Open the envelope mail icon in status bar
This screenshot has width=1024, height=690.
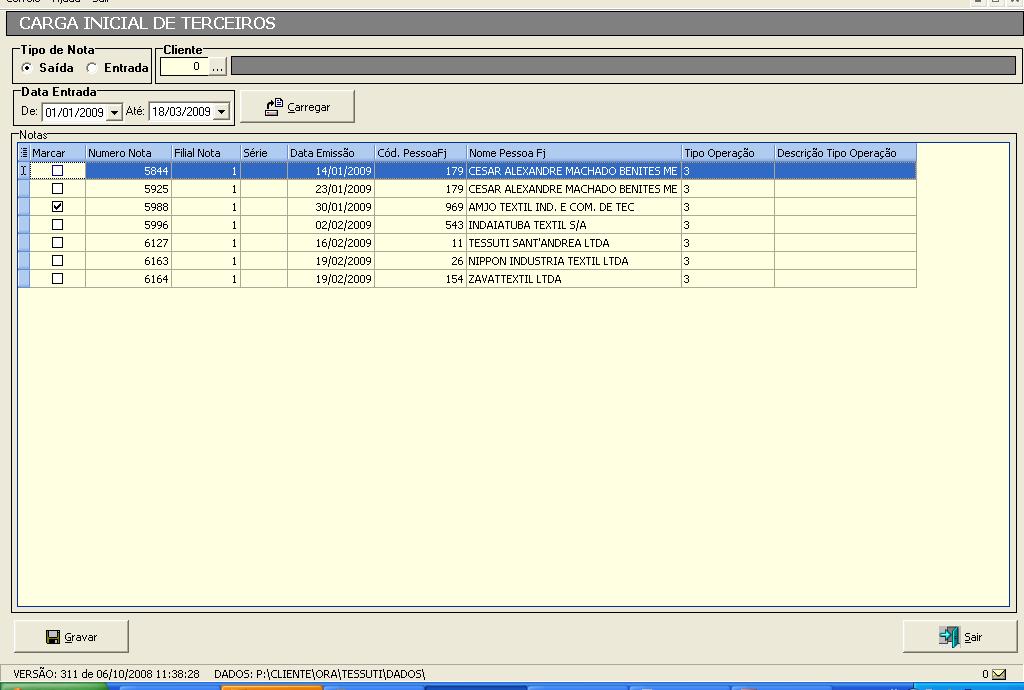(x=999, y=674)
